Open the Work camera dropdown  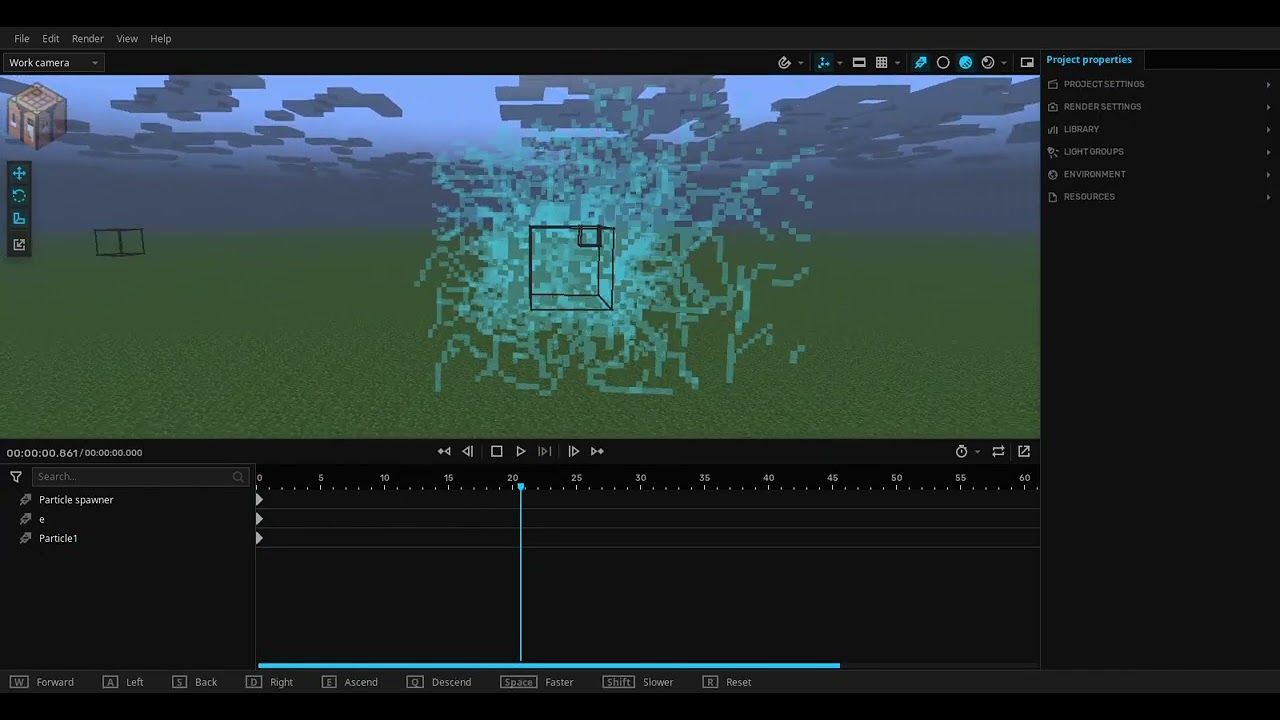(x=53, y=62)
